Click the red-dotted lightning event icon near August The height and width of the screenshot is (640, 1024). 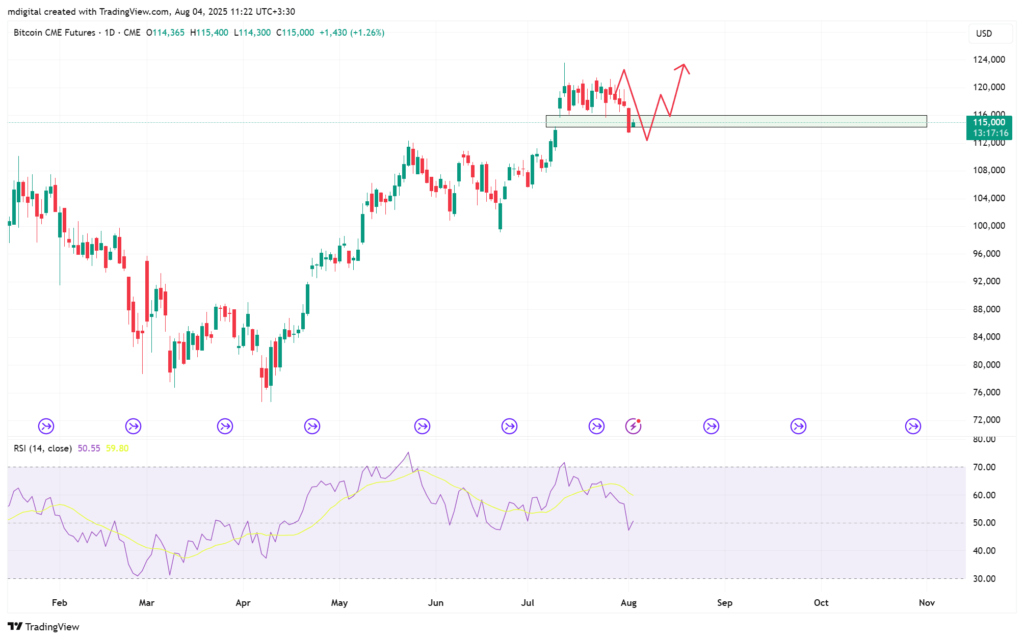tap(634, 426)
